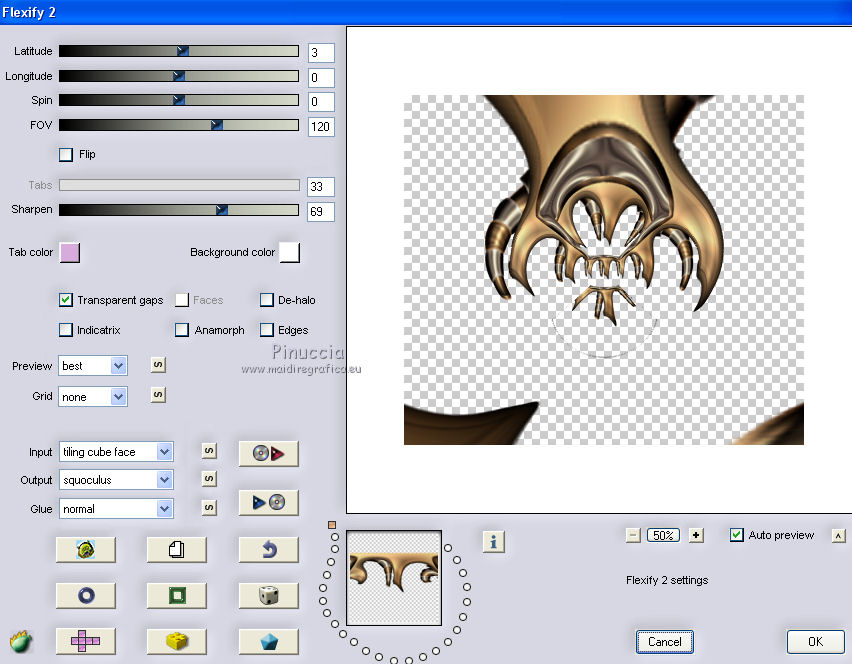Uncheck Transparent gaps option
This screenshot has width=852, height=664.
pos(66,300)
